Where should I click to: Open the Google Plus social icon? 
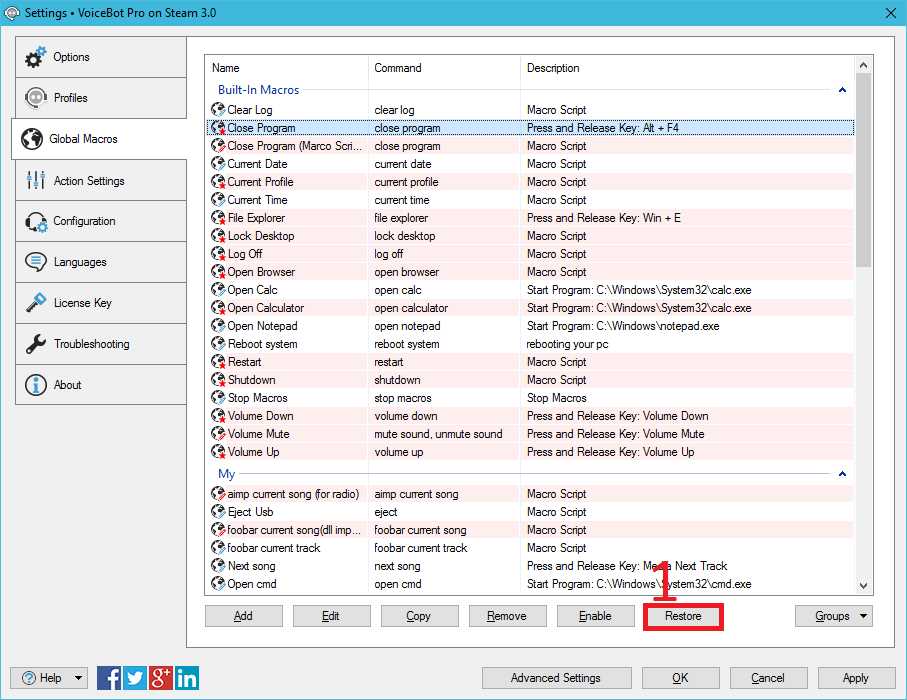pyautogui.click(x=161, y=678)
